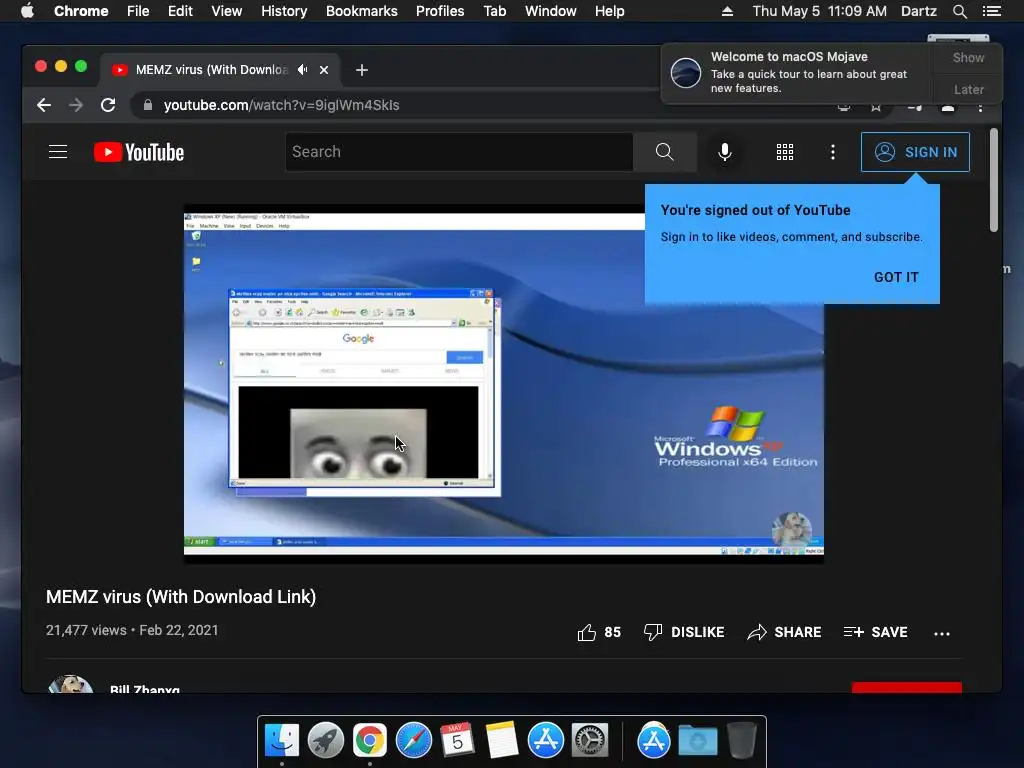Open more actions ellipsis below video
The image size is (1024, 768).
pyautogui.click(x=942, y=633)
